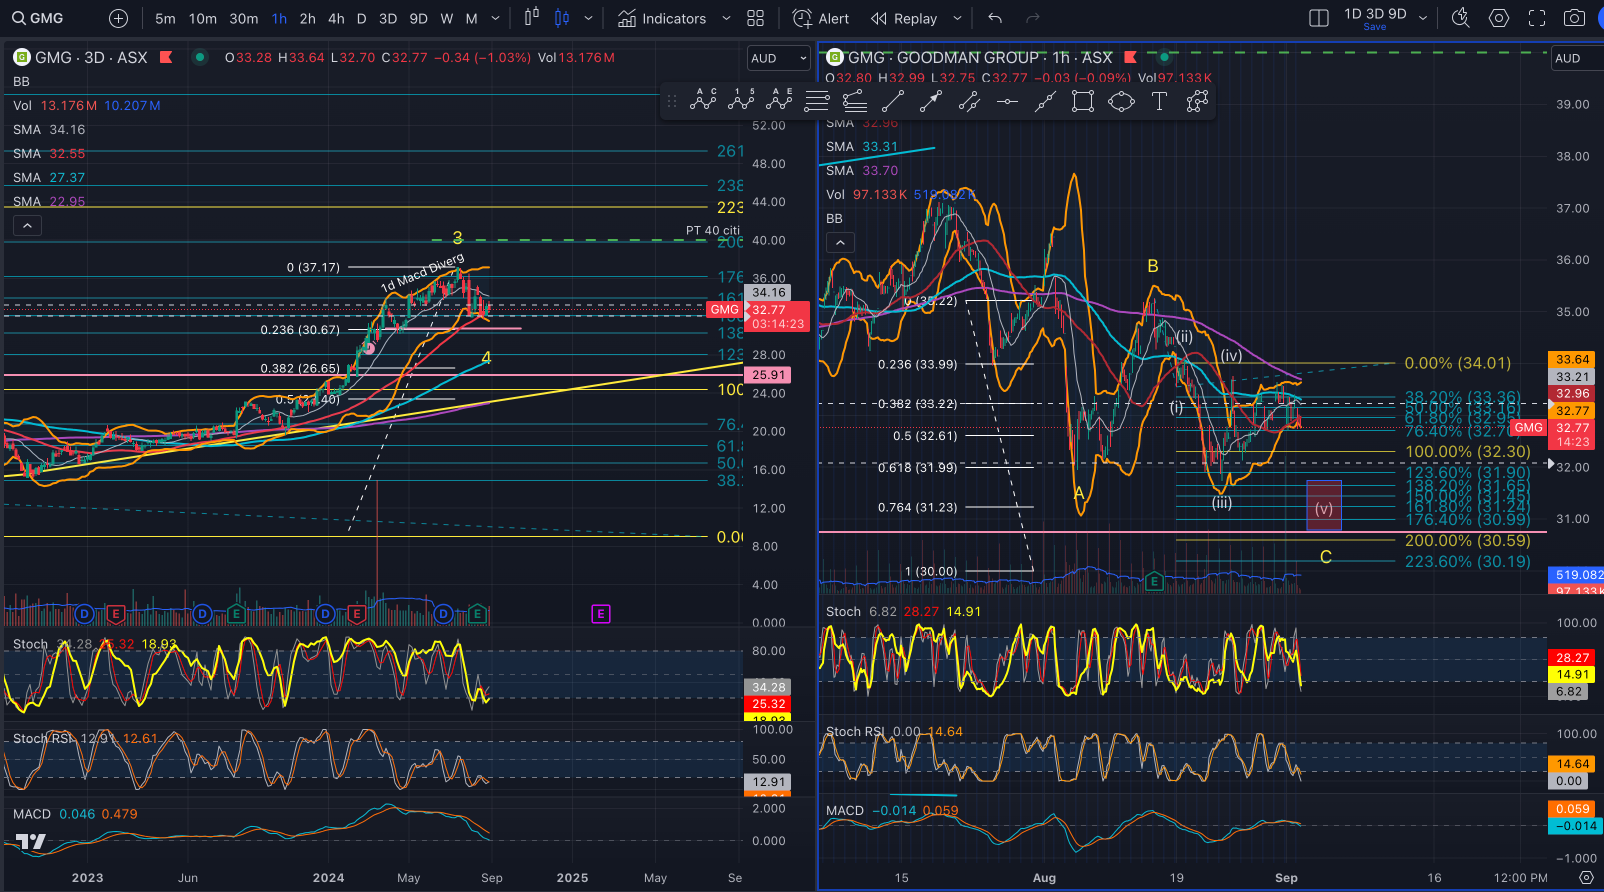Open the chart style dropdown
1604x892 pixels.
[588, 18]
